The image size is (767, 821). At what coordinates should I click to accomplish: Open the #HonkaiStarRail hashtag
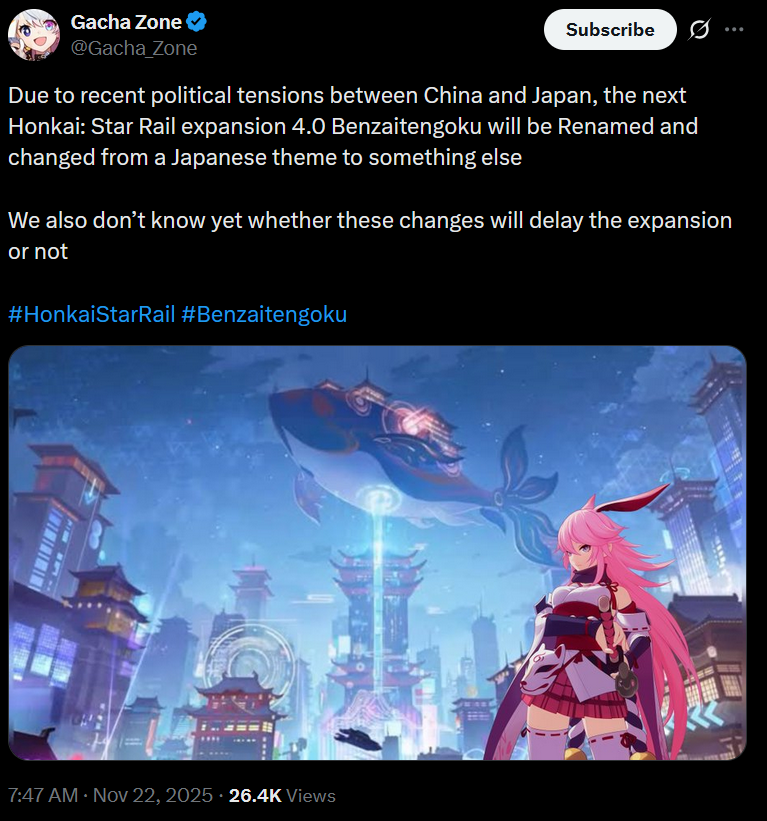tap(92, 314)
